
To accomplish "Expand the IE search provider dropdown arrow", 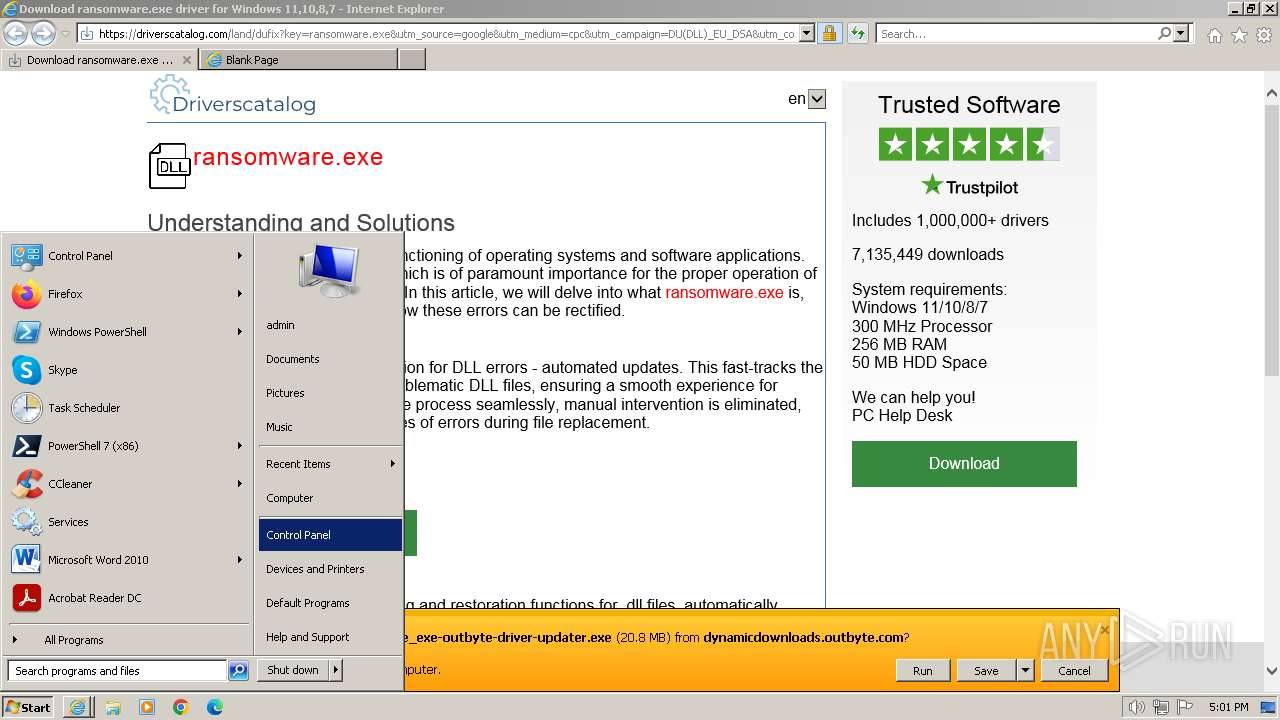I will pos(1181,33).
